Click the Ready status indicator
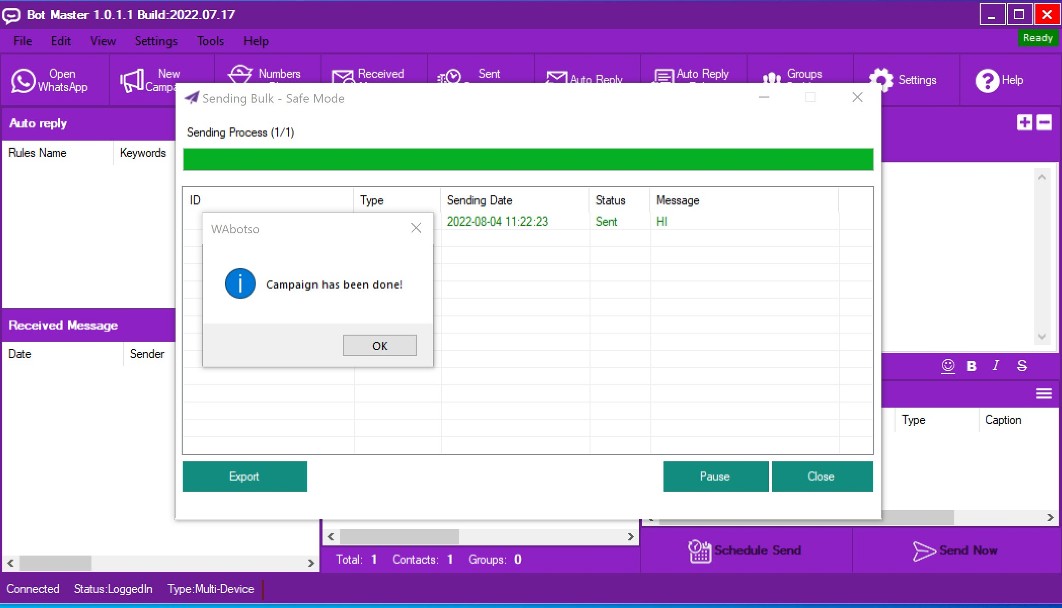This screenshot has width=1062, height=608. pos(1038,38)
